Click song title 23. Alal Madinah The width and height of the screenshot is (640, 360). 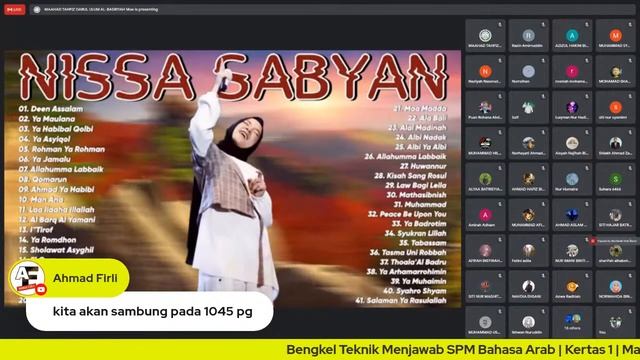(417, 128)
